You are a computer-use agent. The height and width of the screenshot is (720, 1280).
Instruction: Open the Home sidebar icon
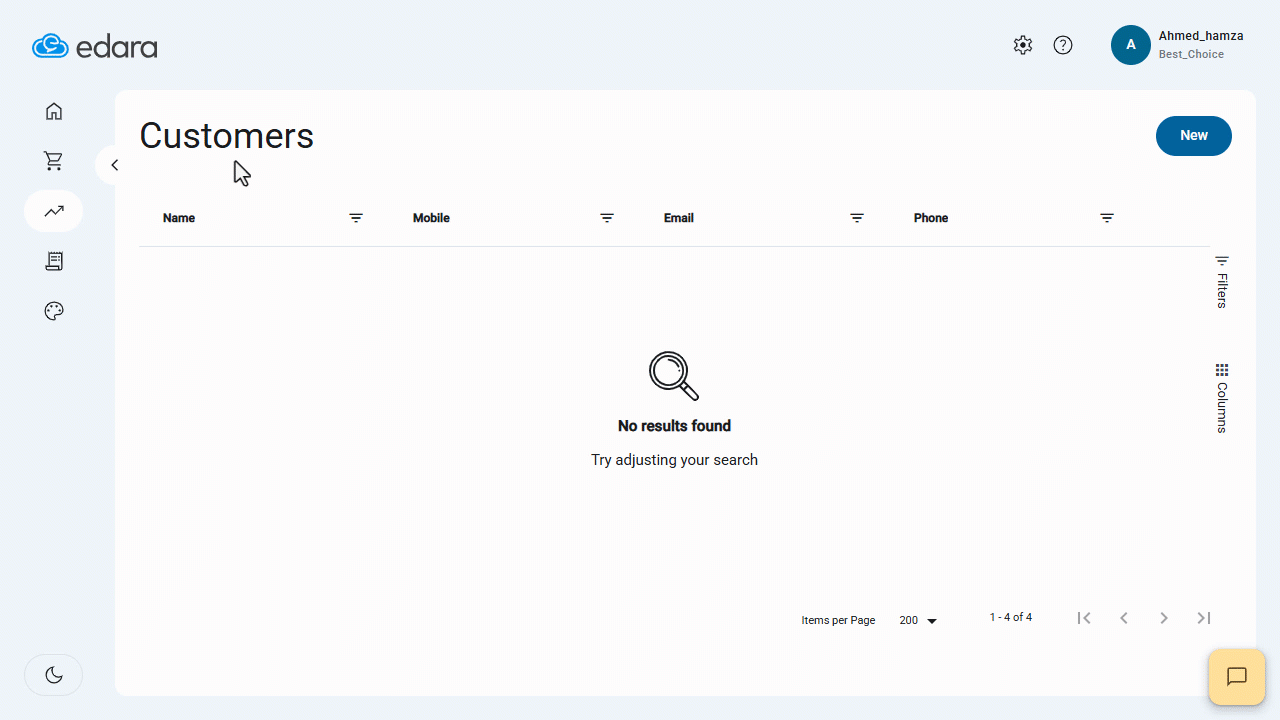54,111
